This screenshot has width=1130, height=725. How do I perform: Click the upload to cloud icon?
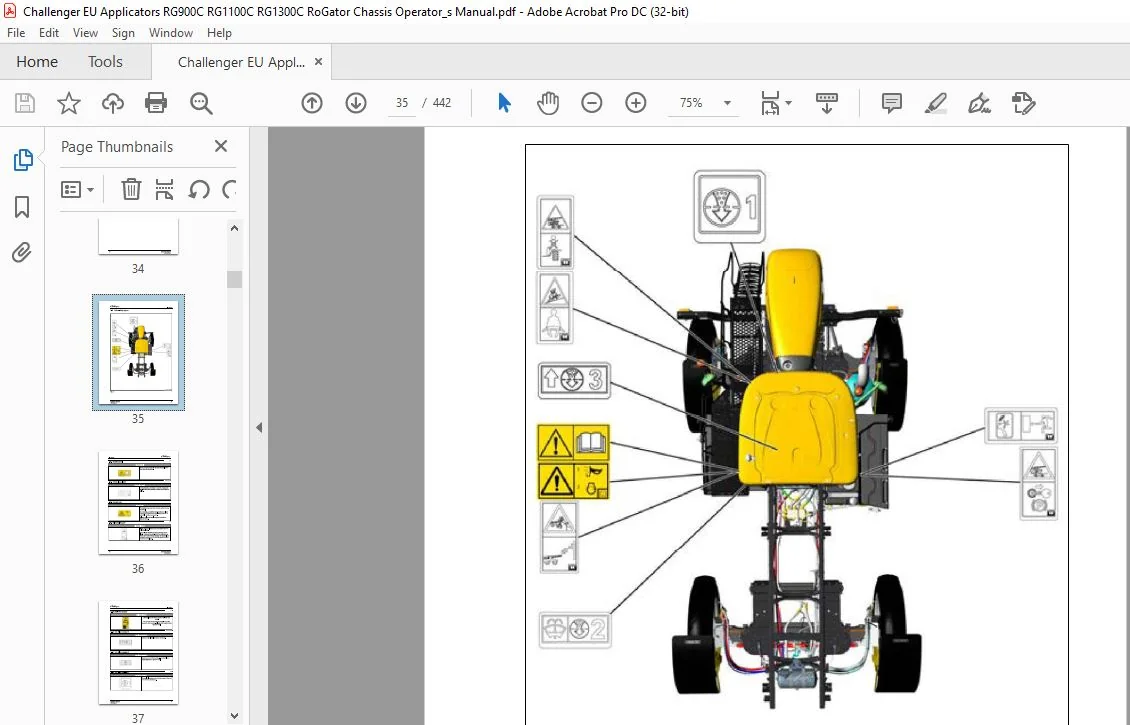pyautogui.click(x=112, y=103)
